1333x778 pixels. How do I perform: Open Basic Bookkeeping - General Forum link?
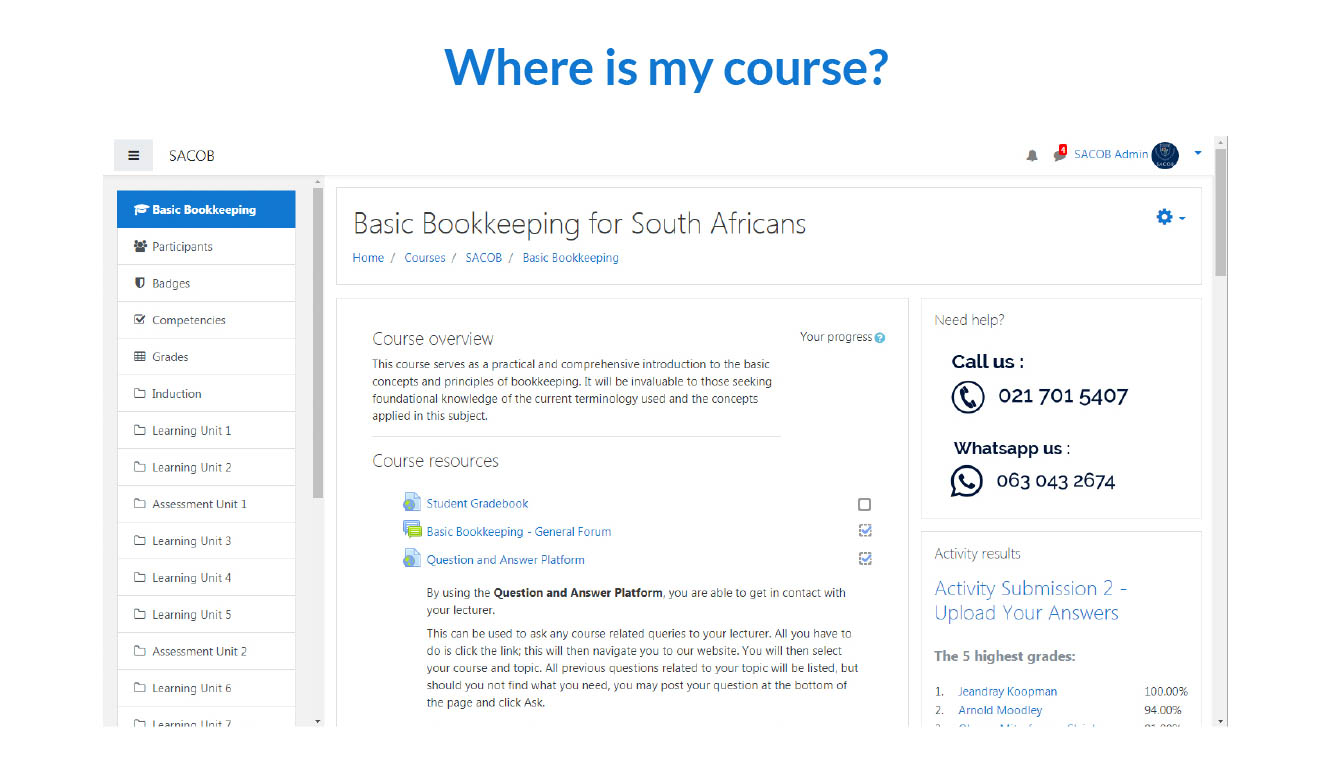(519, 532)
